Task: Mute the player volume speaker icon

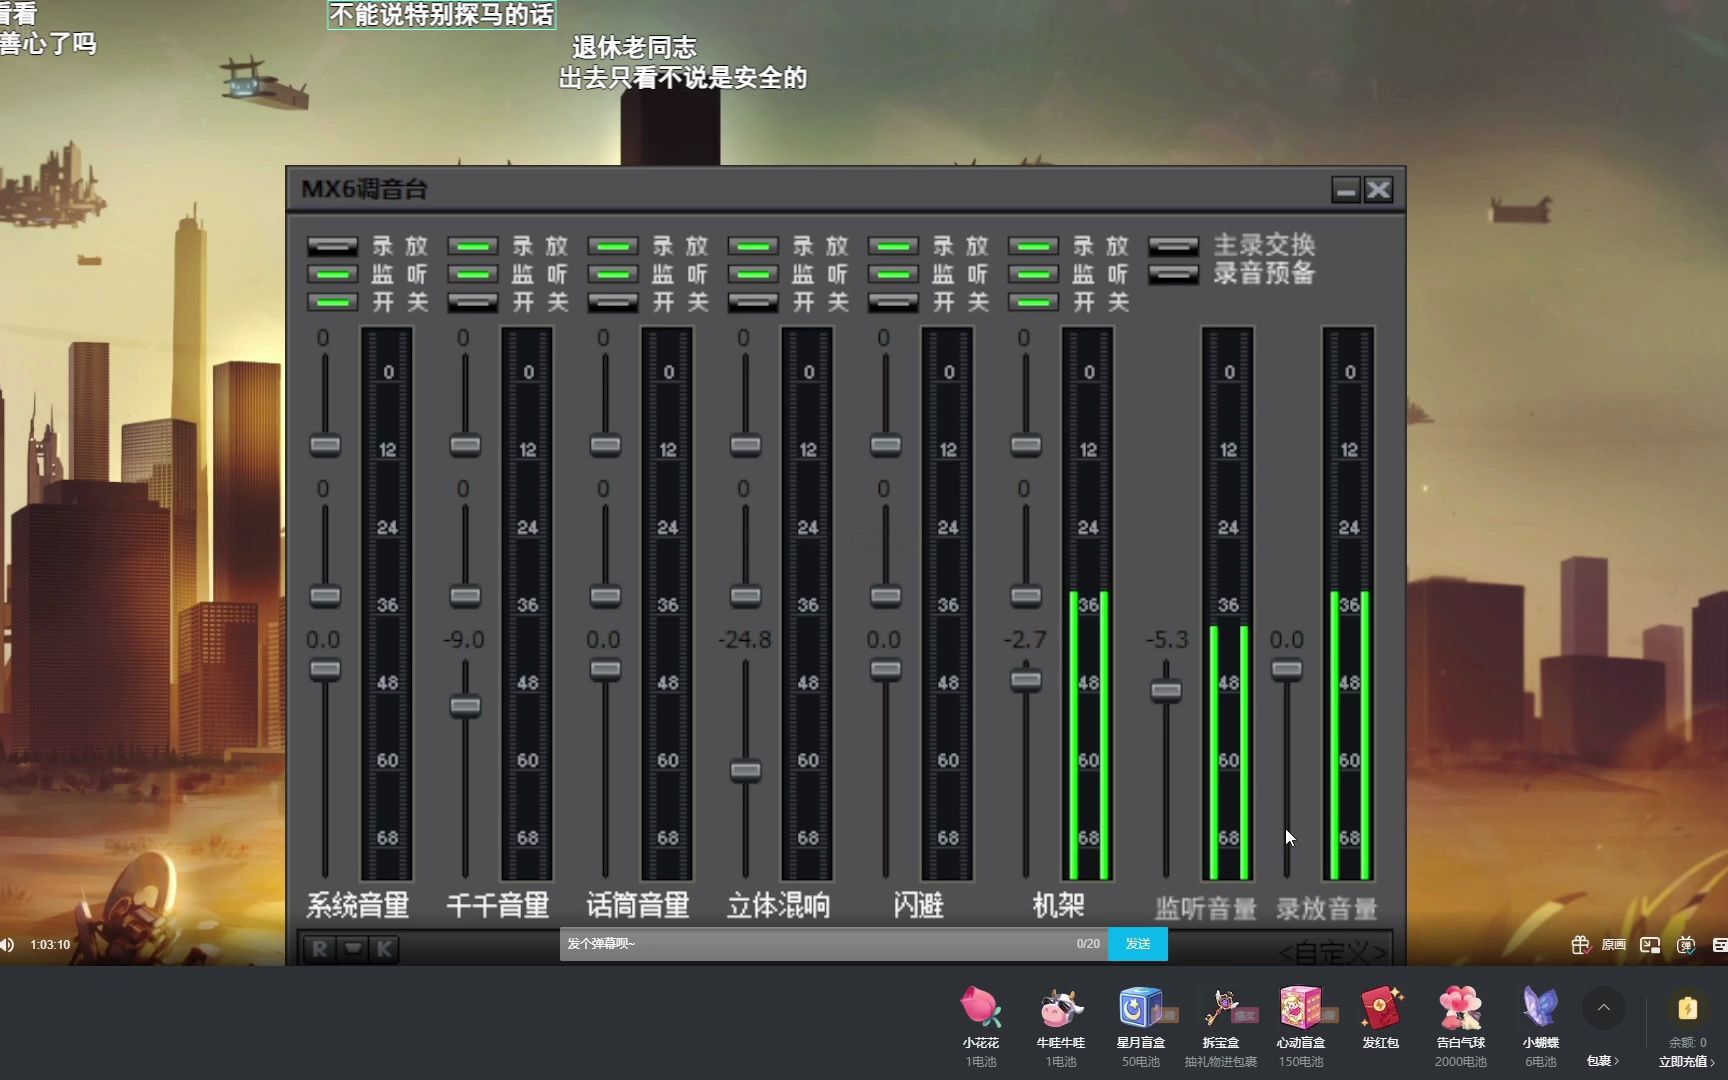Action: [x=7, y=945]
